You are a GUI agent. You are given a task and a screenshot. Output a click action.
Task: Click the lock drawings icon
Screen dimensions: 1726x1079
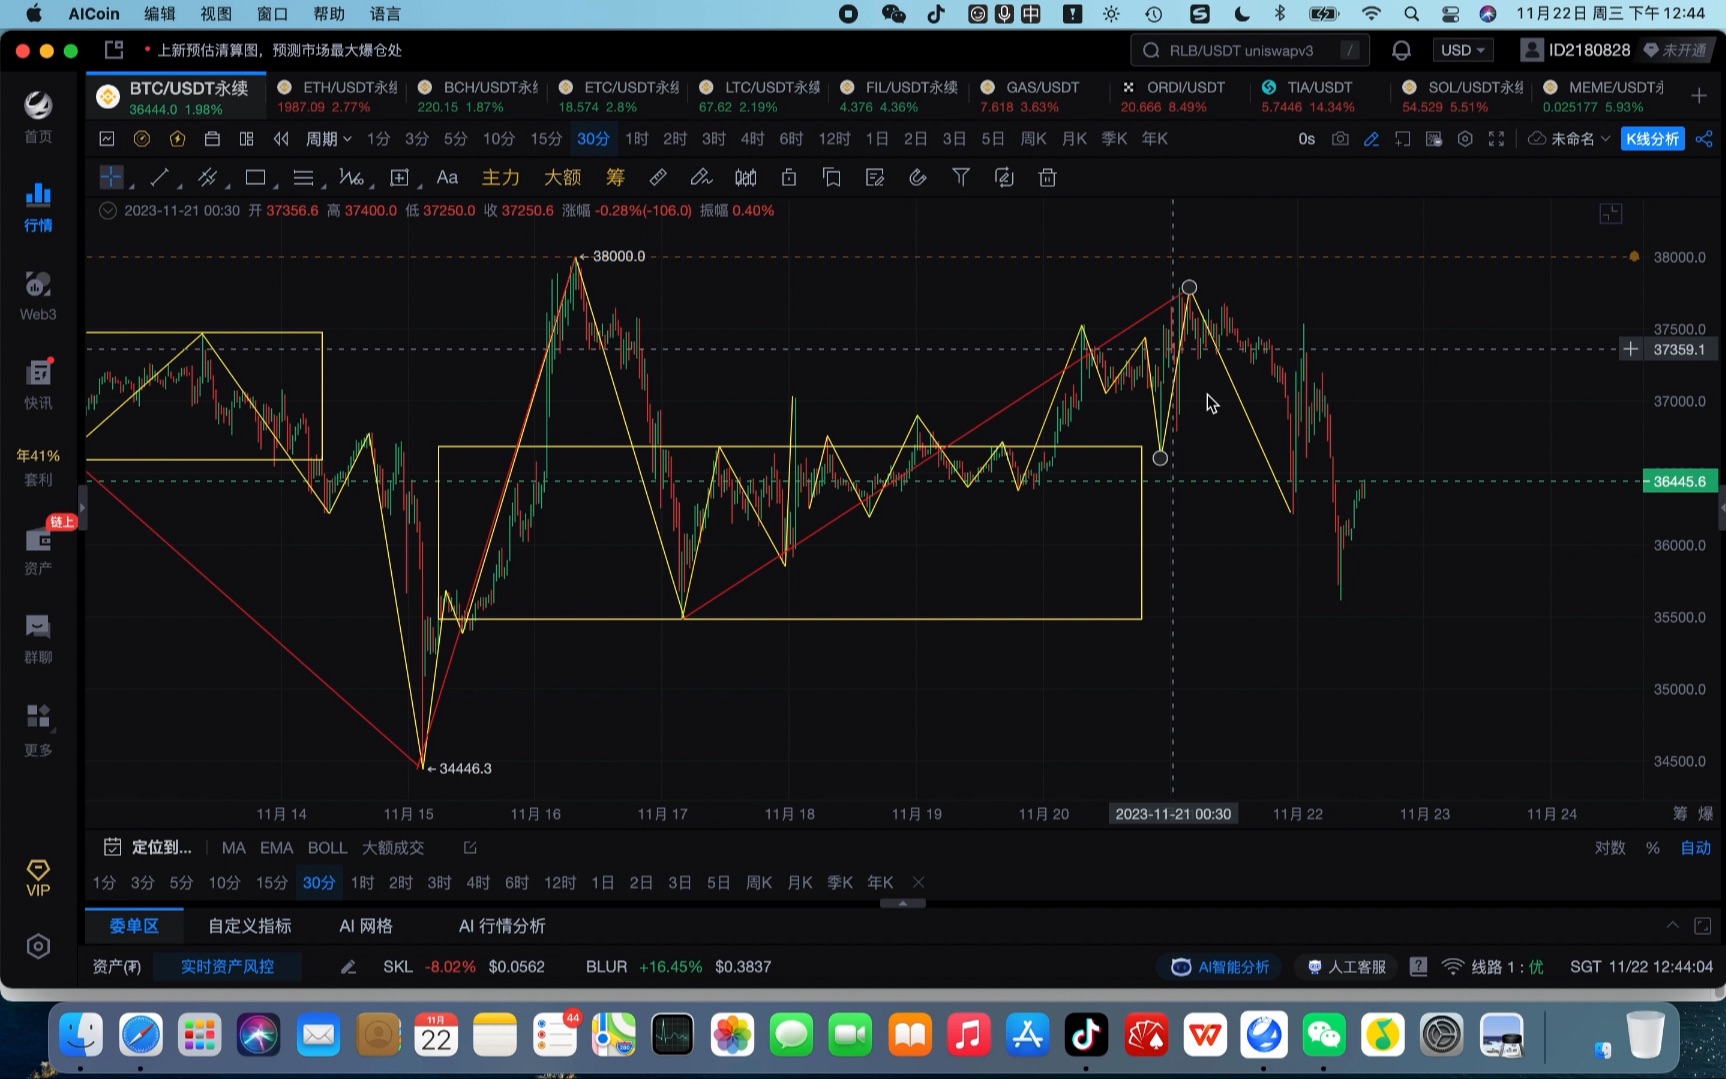click(x=789, y=177)
